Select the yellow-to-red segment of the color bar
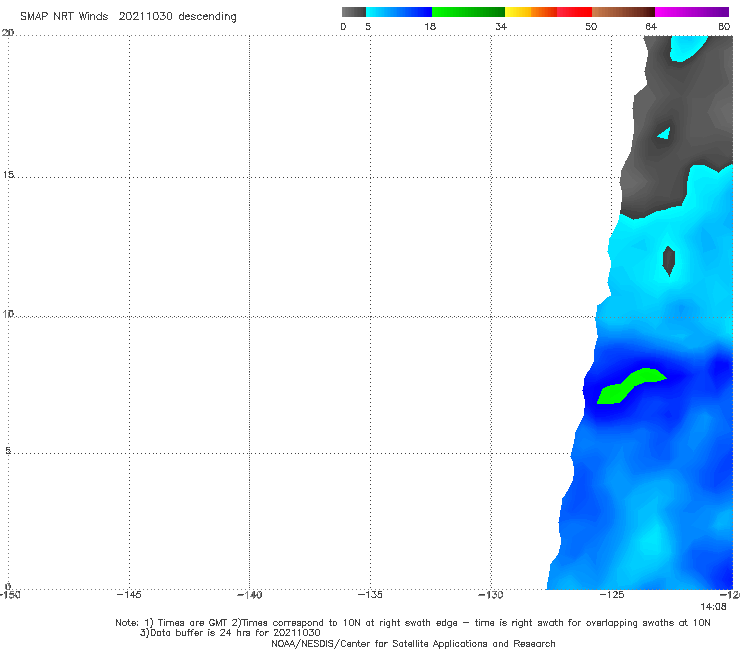This screenshot has width=740, height=650. (548, 12)
